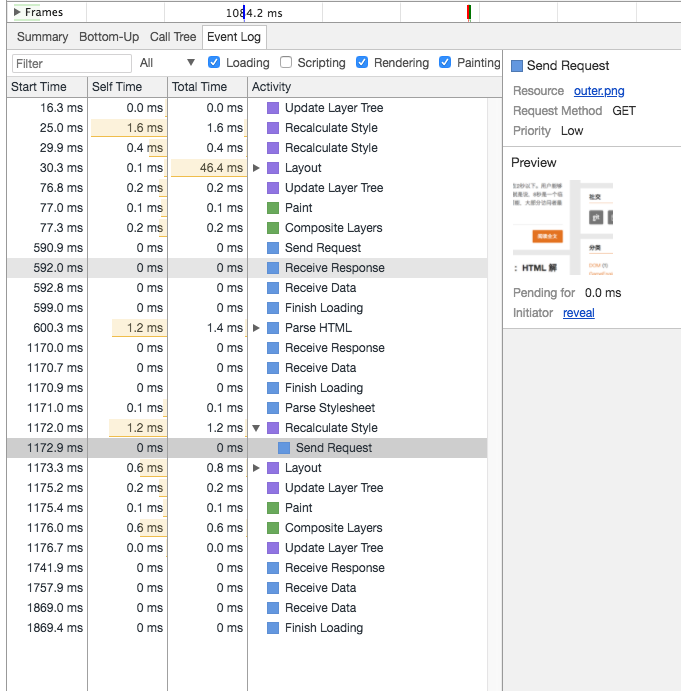681x691 pixels.
Task: Click the blue icon beside Receive Response at 592.0 ms
Action: click(x=273, y=268)
